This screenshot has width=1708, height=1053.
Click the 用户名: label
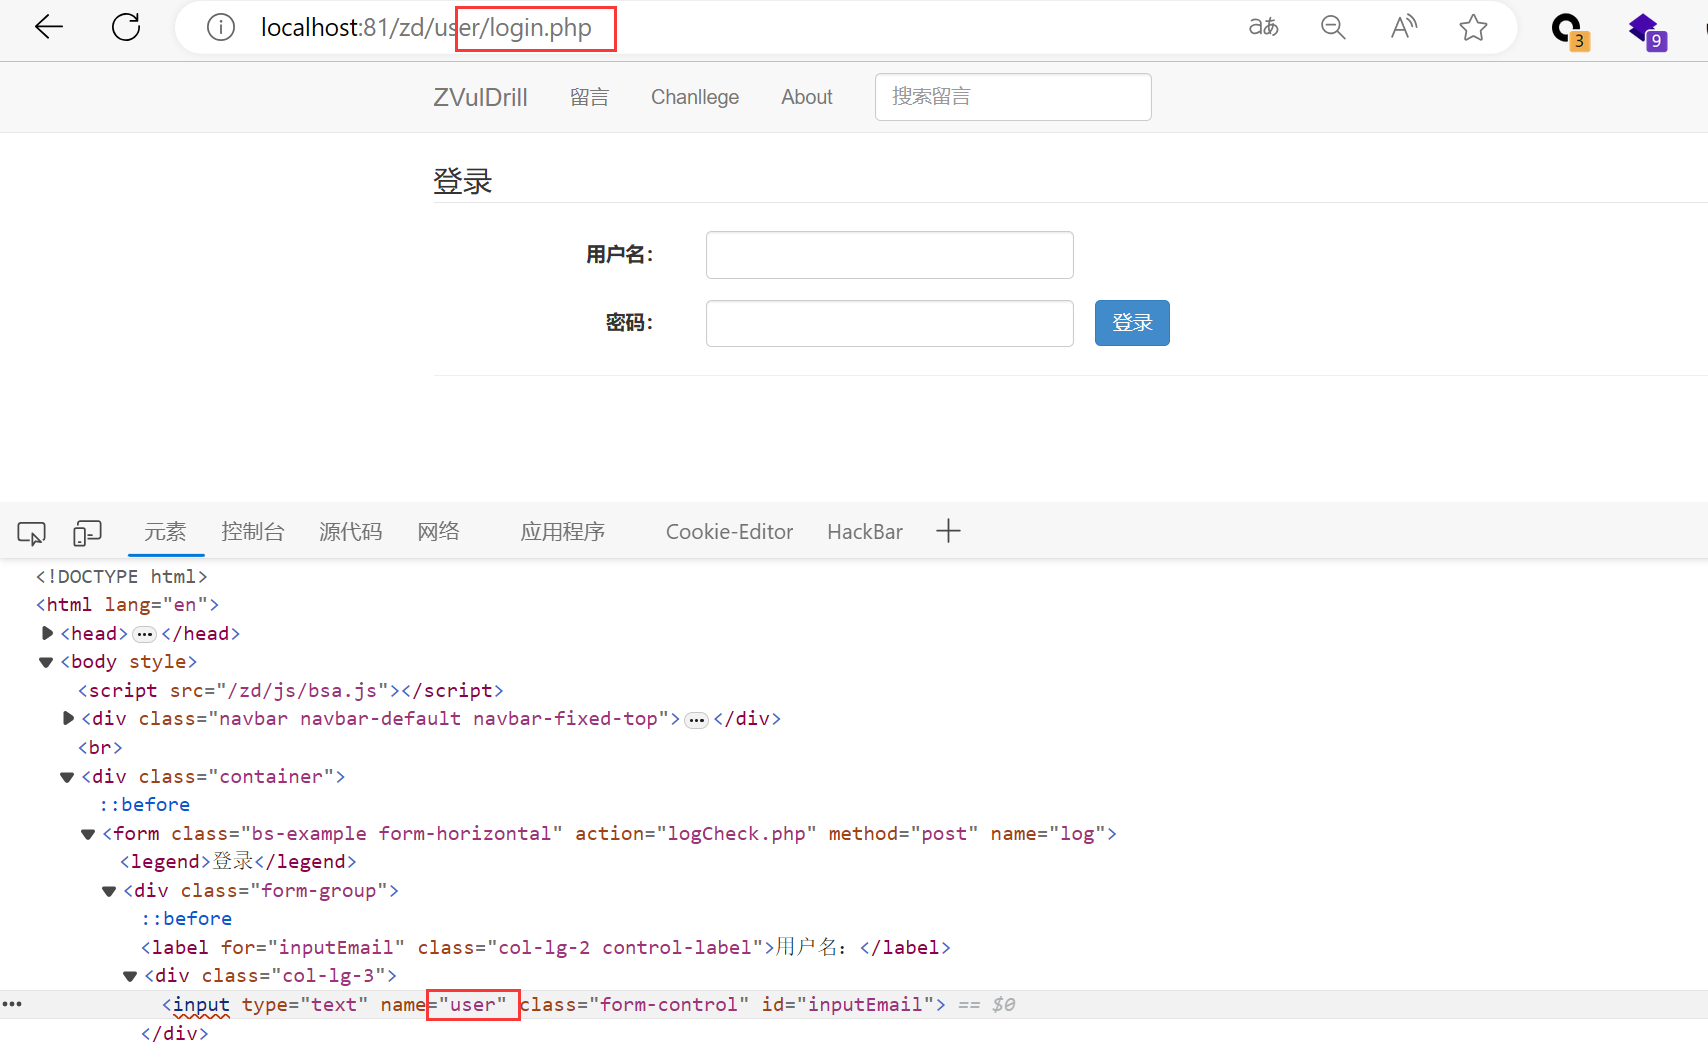coord(620,255)
